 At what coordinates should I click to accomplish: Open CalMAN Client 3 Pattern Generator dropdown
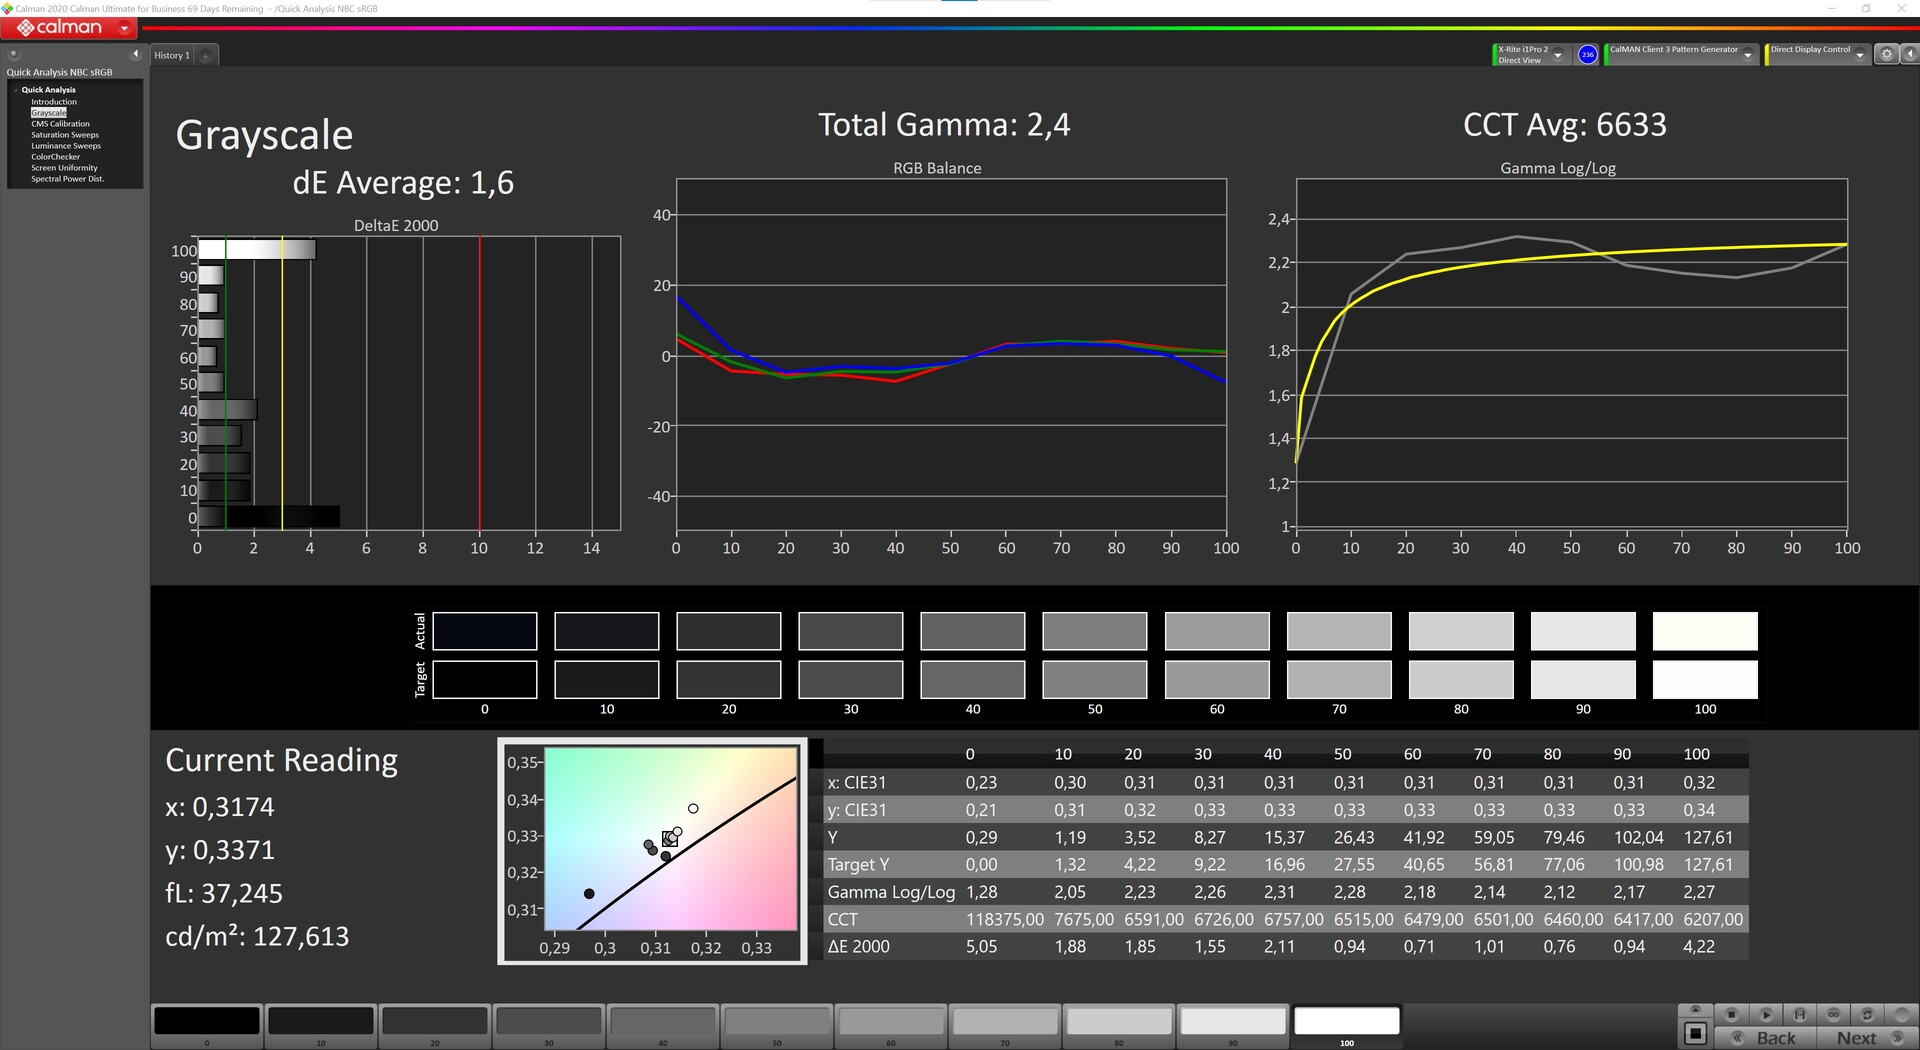[1747, 55]
